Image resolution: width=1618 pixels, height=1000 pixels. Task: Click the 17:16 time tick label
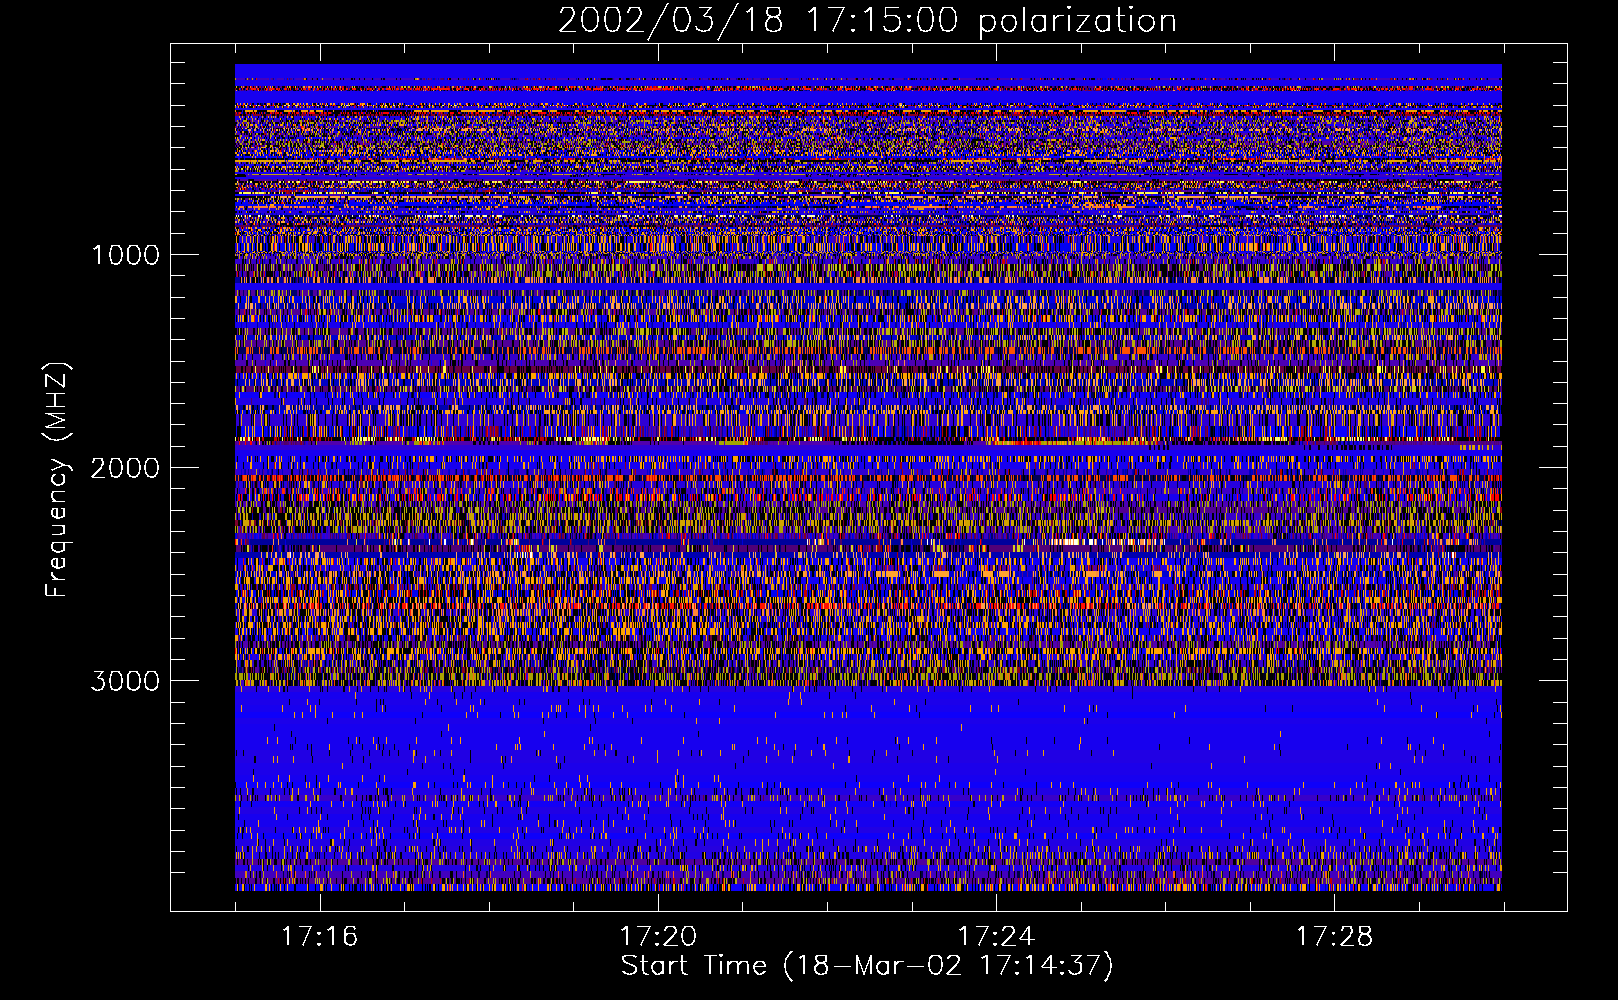click(x=320, y=937)
